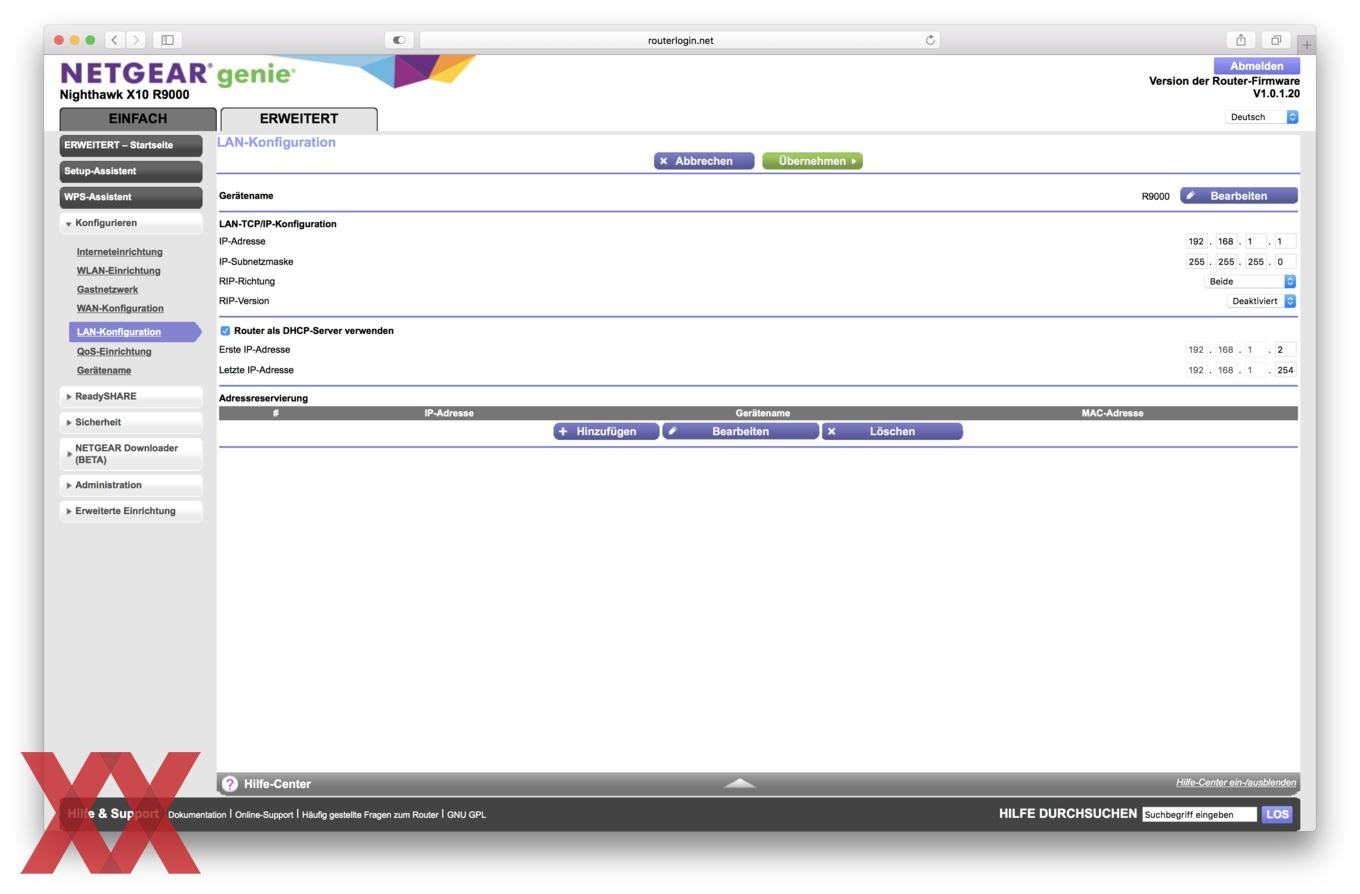The height and width of the screenshot is (894, 1360).
Task: Toggle Hilfe-Center ein-/ausblenden link
Action: click(1236, 783)
